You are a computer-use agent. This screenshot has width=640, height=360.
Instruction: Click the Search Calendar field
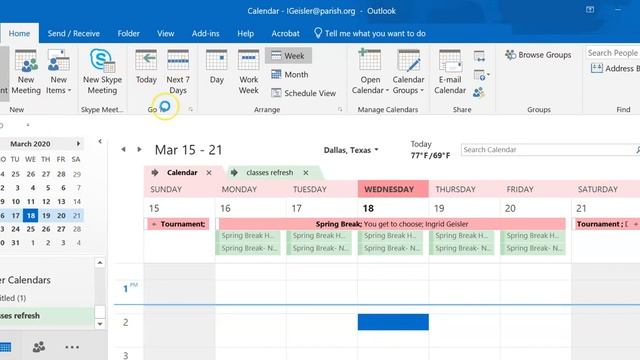point(549,150)
